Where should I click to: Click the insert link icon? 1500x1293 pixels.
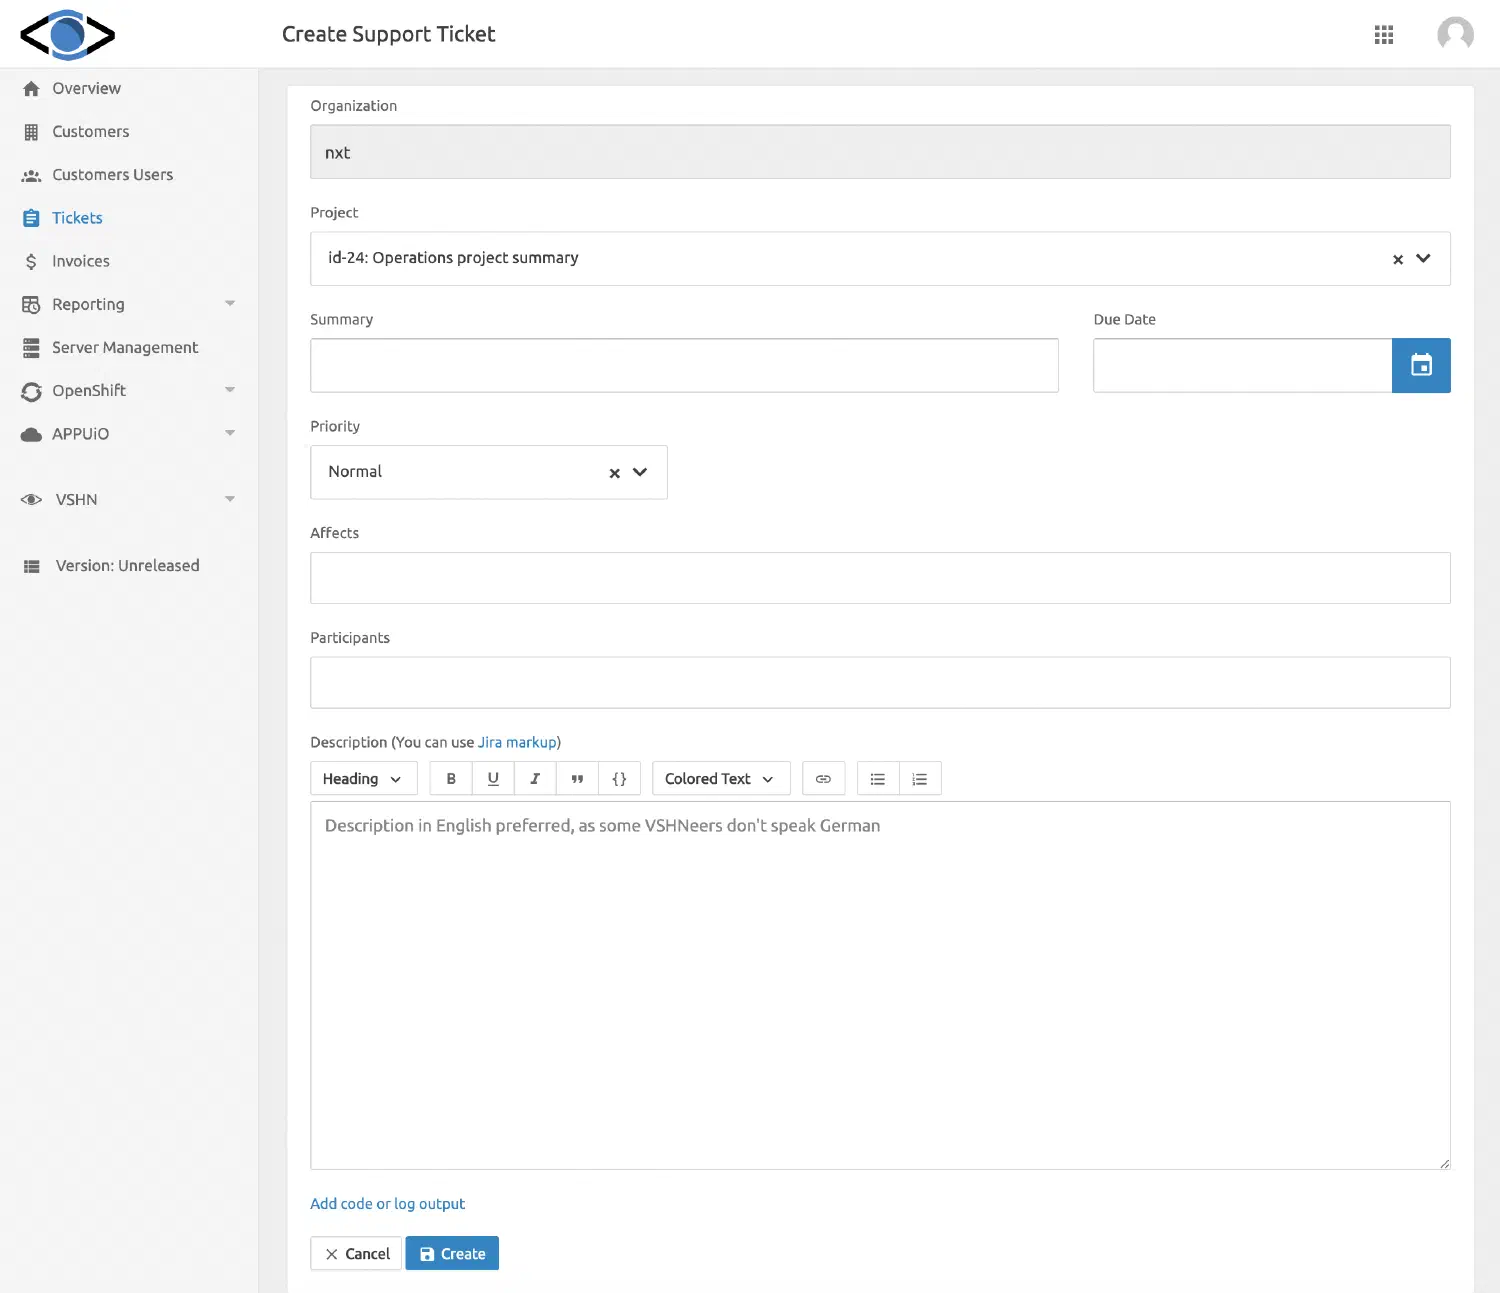click(x=823, y=779)
